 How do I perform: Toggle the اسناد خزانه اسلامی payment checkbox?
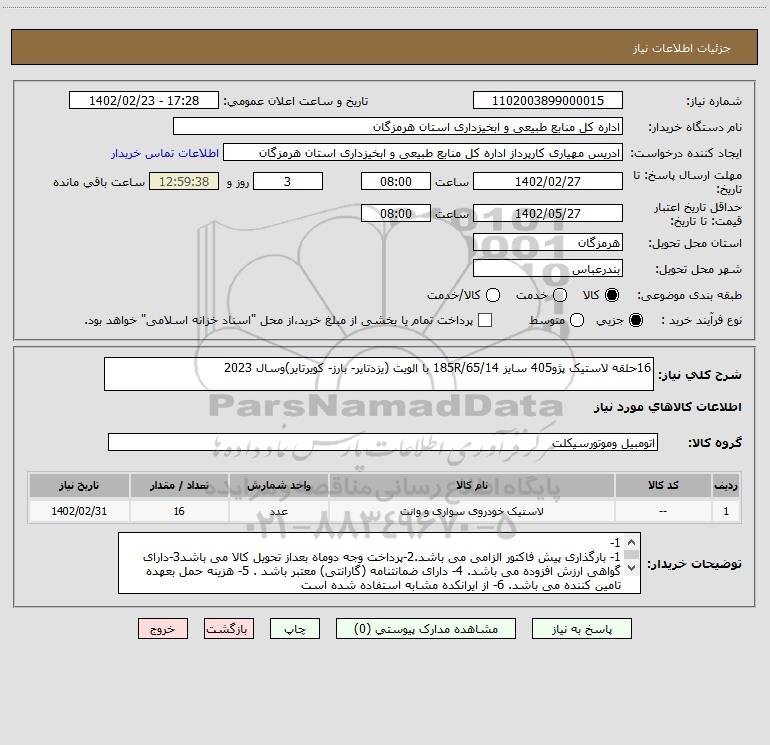485,320
